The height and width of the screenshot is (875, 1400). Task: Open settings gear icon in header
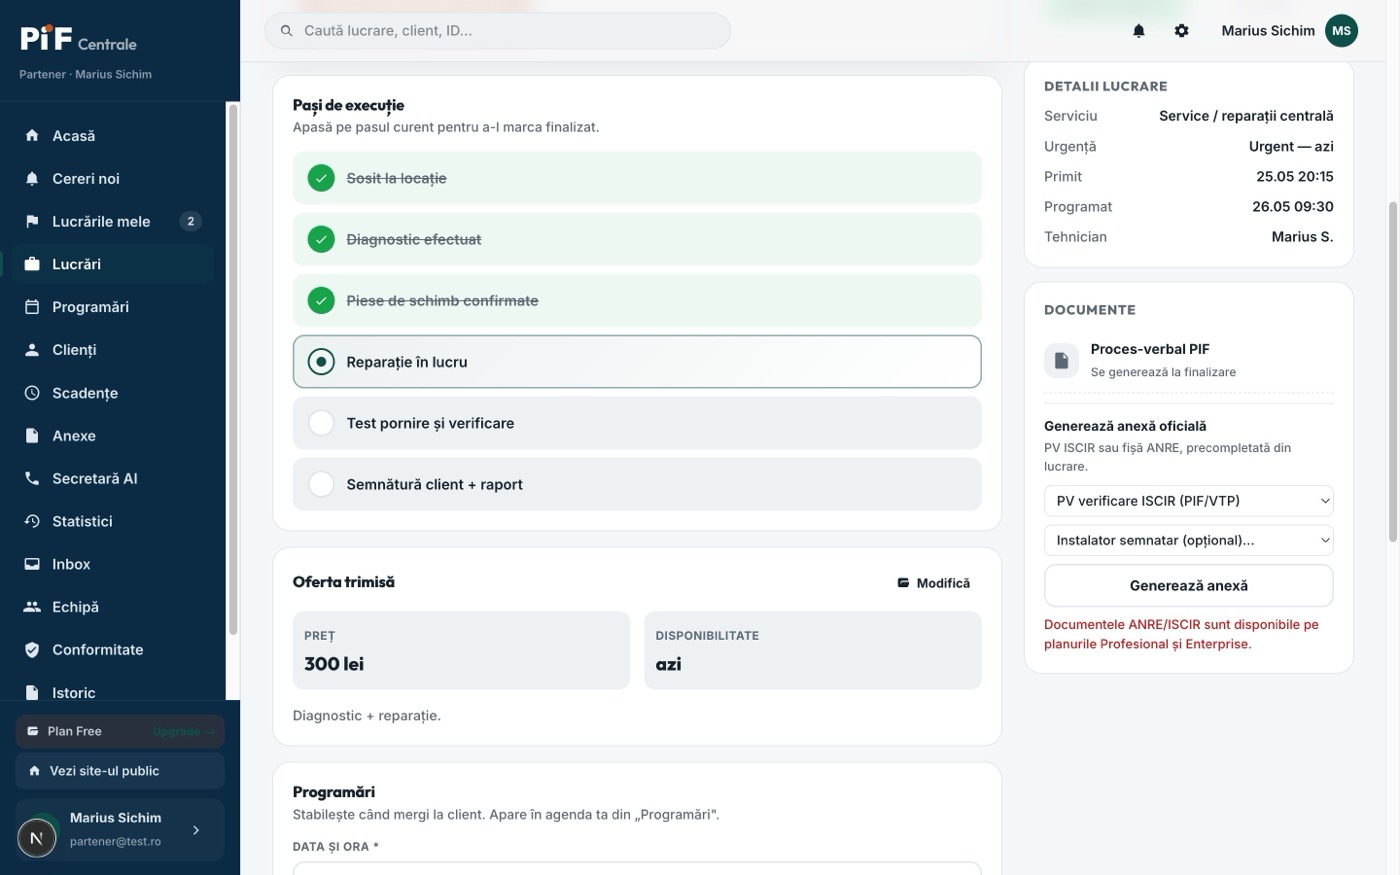click(x=1181, y=31)
